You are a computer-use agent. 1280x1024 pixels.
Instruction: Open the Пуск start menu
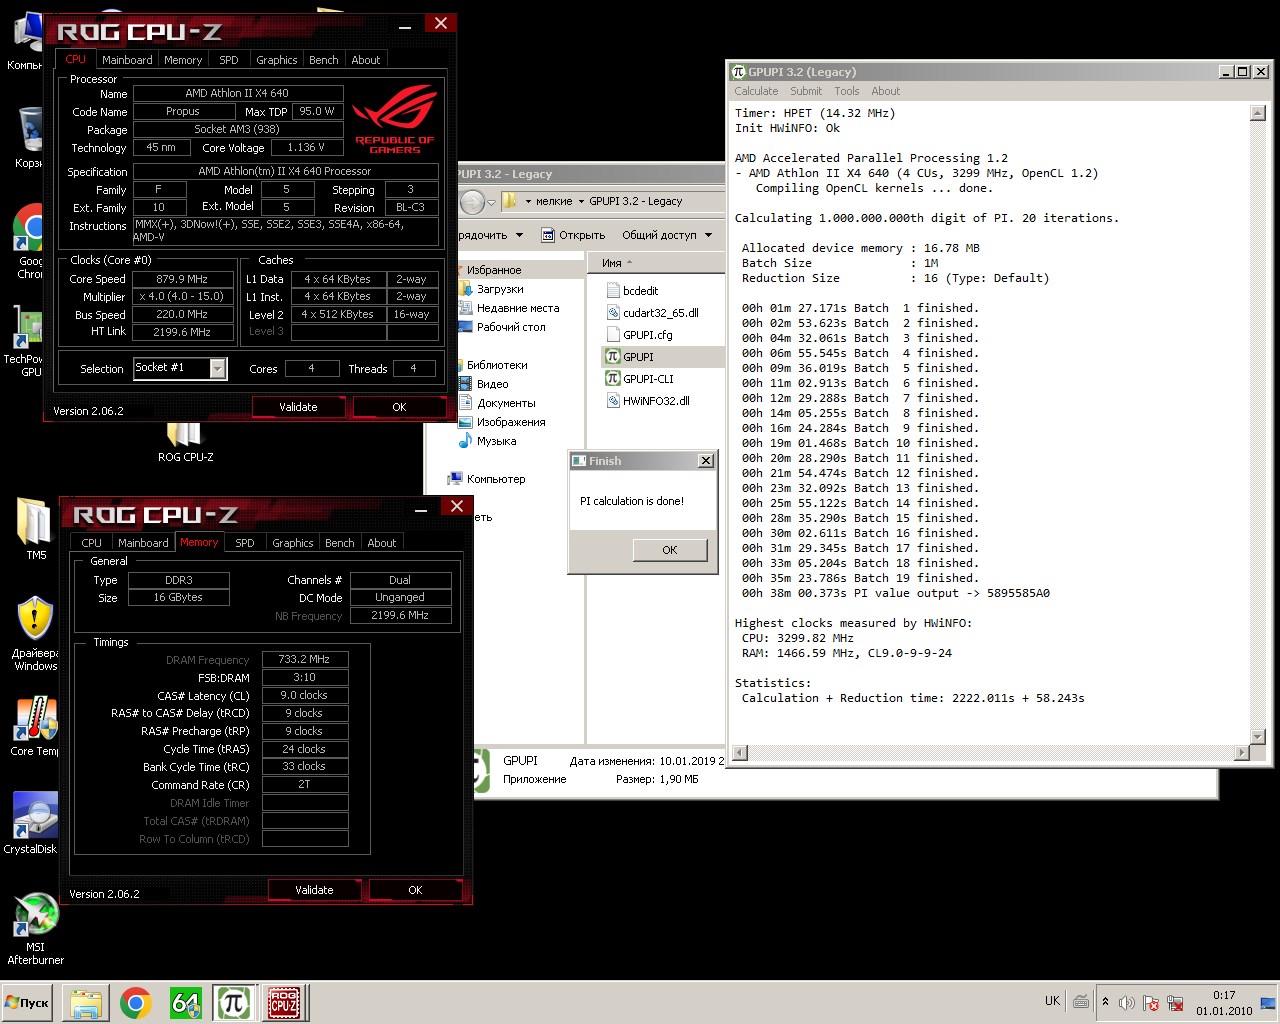coord(27,1002)
